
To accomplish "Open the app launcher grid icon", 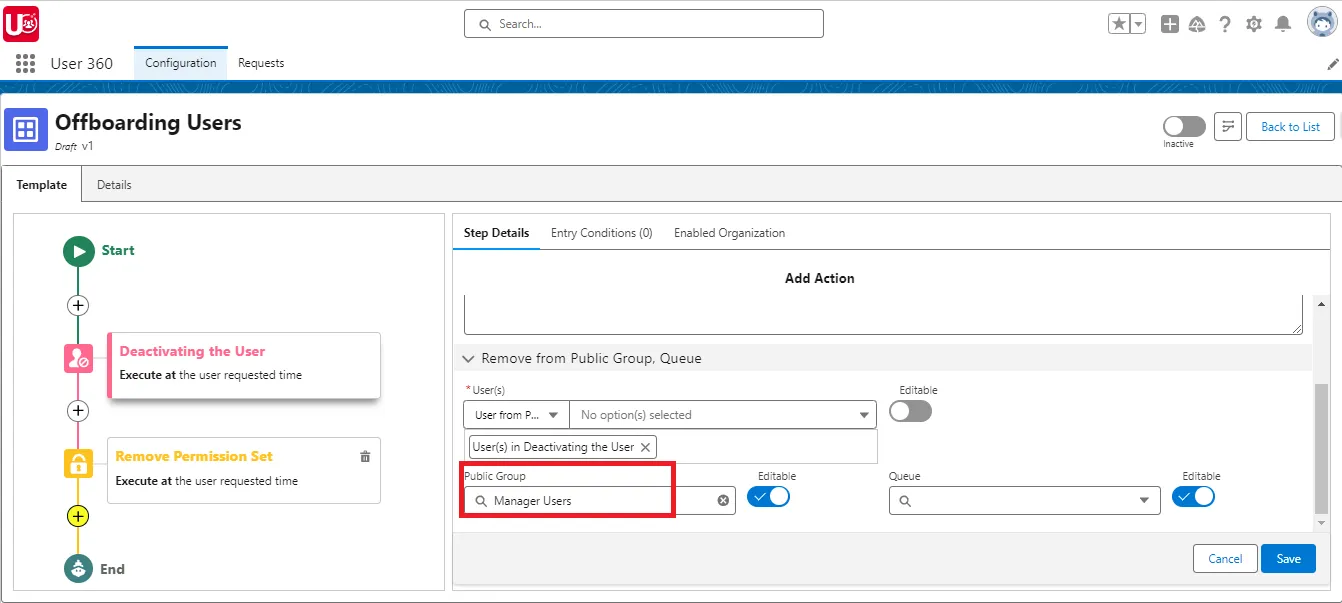I will click(24, 63).
